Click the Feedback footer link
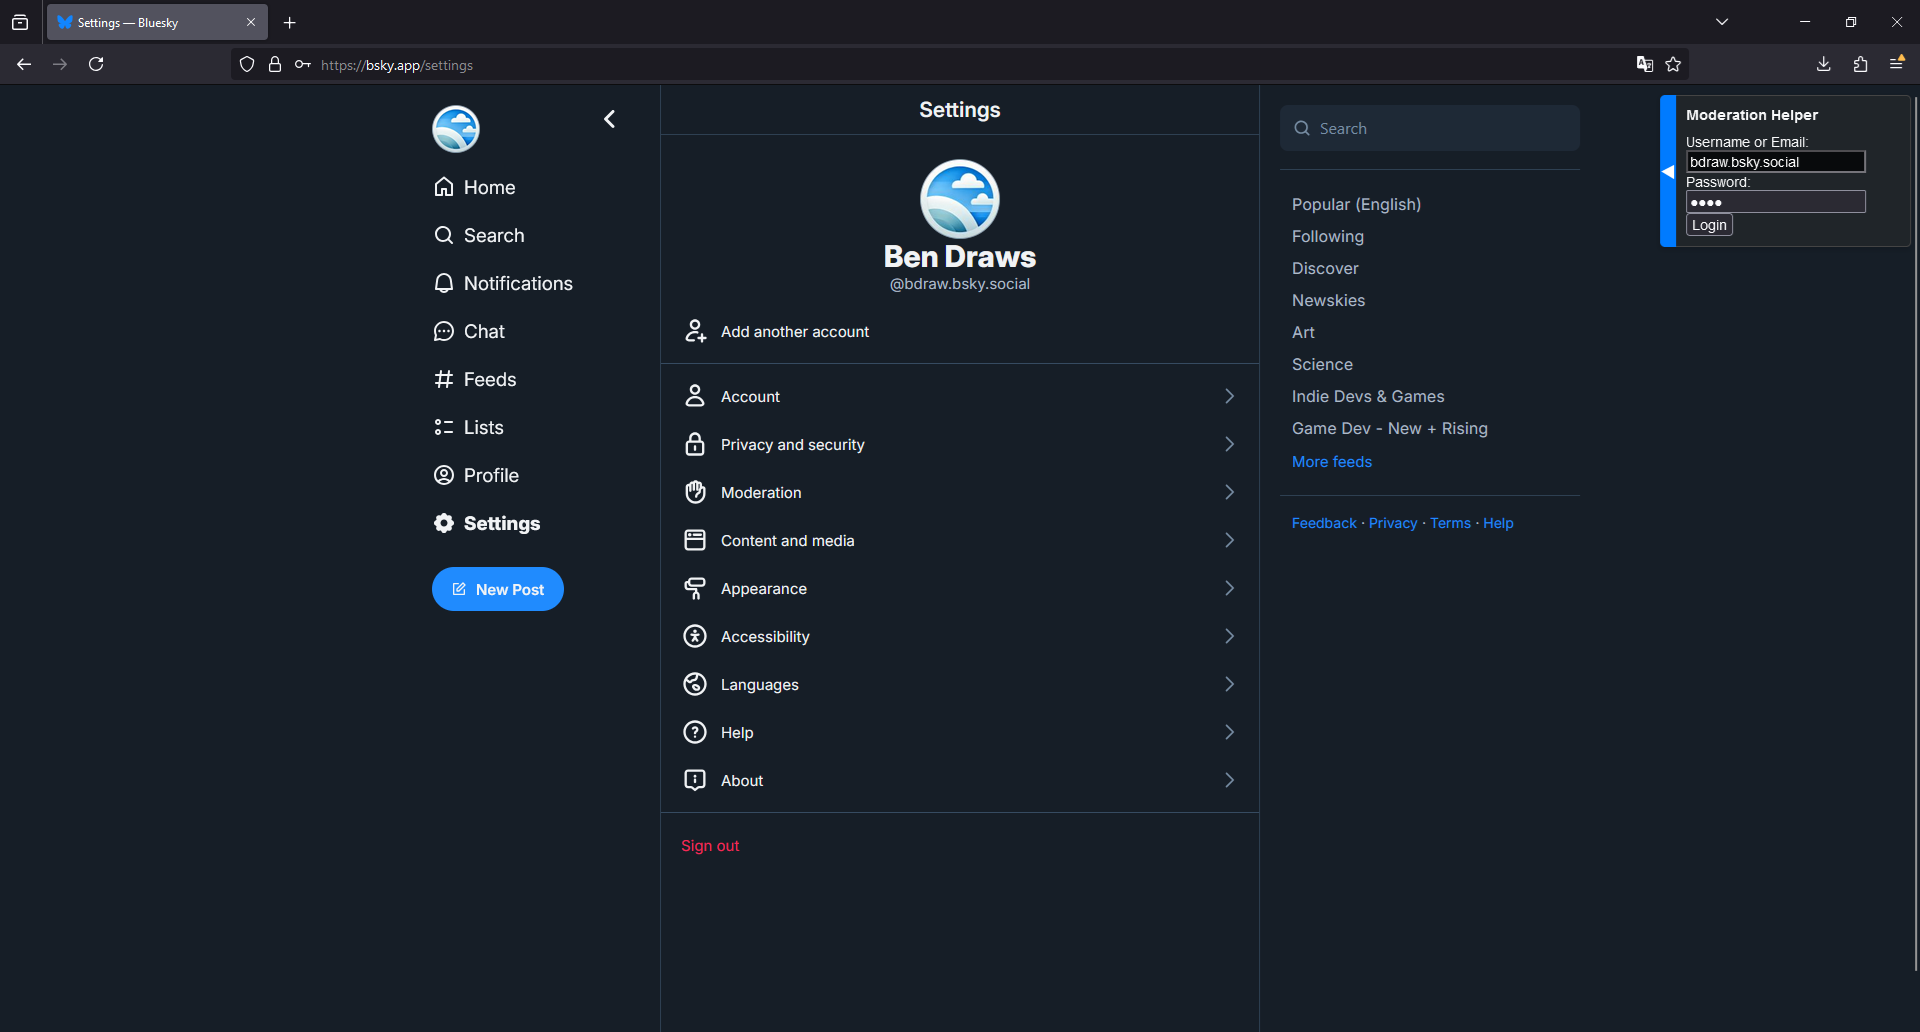The image size is (1920, 1032). (x=1324, y=523)
